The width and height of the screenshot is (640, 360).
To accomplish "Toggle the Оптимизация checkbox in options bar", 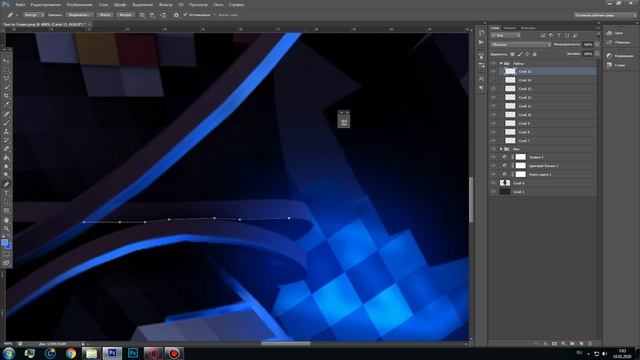I will pyautogui.click(x=185, y=15).
